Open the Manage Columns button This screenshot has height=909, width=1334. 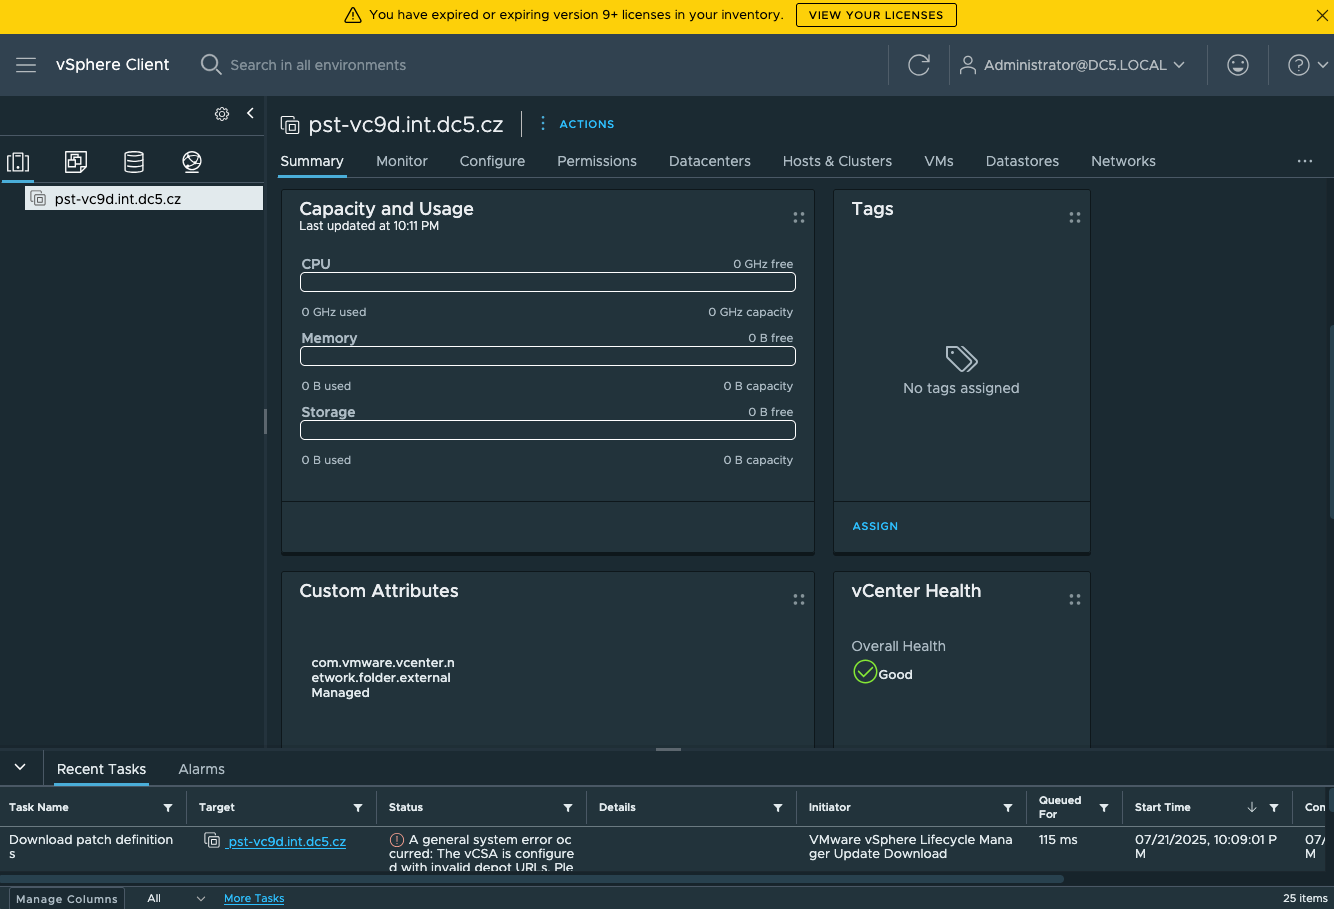pyautogui.click(x=67, y=899)
